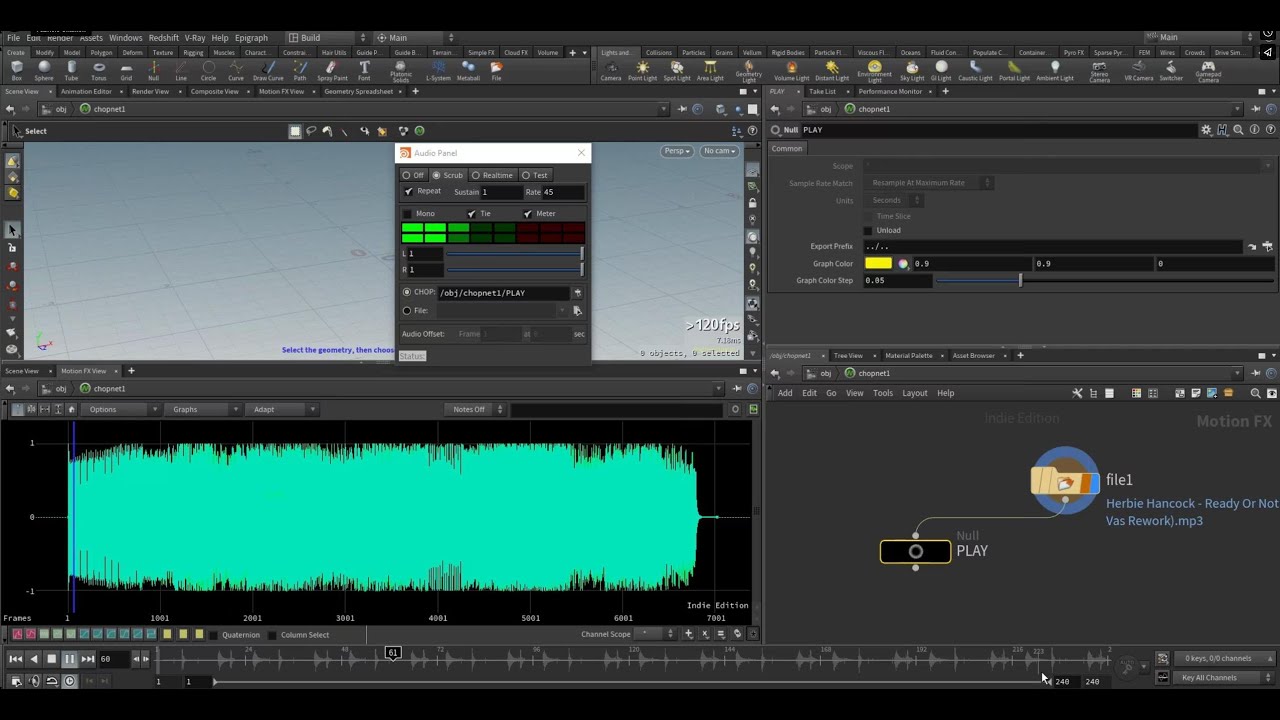1280x720 pixels.
Task: Open Layout in the network editor menu
Action: click(x=915, y=393)
